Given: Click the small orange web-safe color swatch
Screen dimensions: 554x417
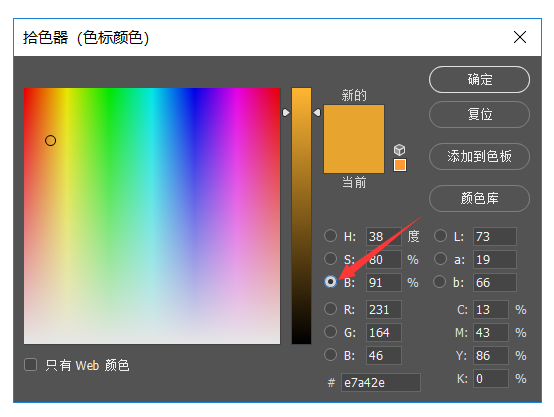Looking at the screenshot, I should click(x=400, y=165).
